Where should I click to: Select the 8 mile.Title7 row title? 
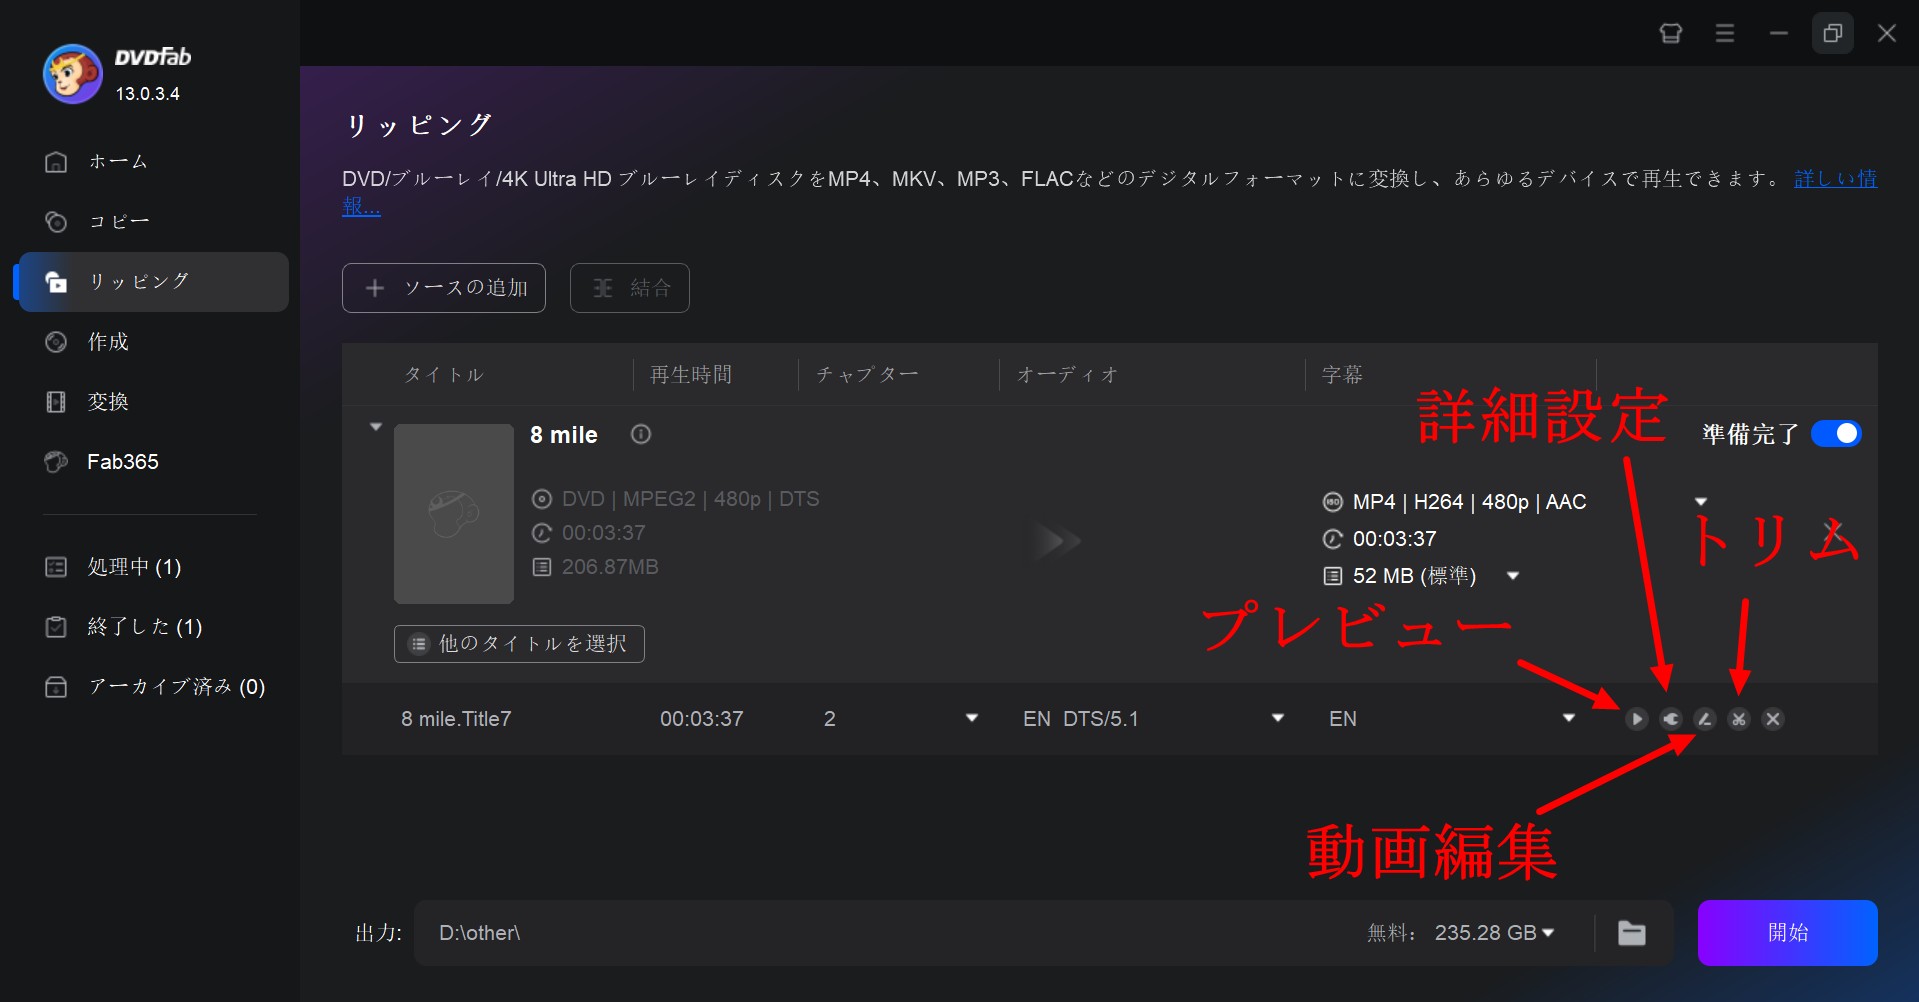pos(456,719)
